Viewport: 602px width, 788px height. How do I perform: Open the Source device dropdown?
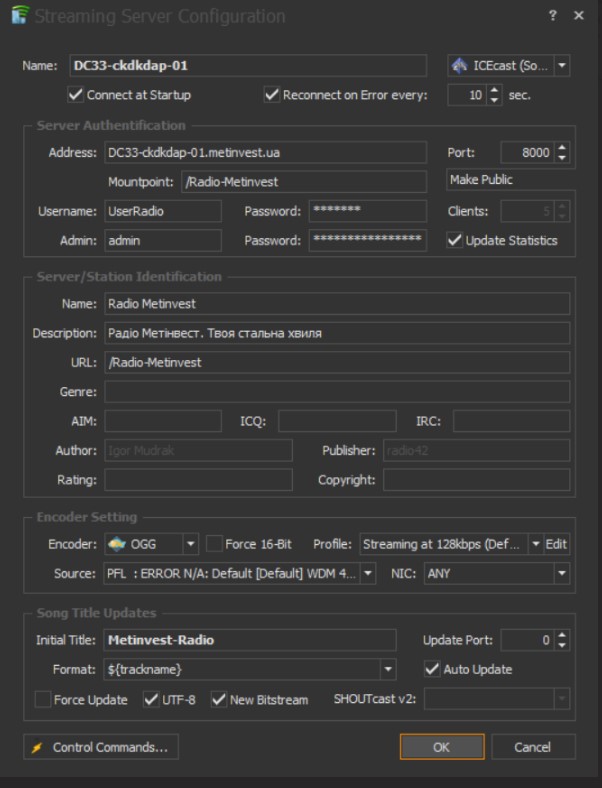(x=368, y=573)
